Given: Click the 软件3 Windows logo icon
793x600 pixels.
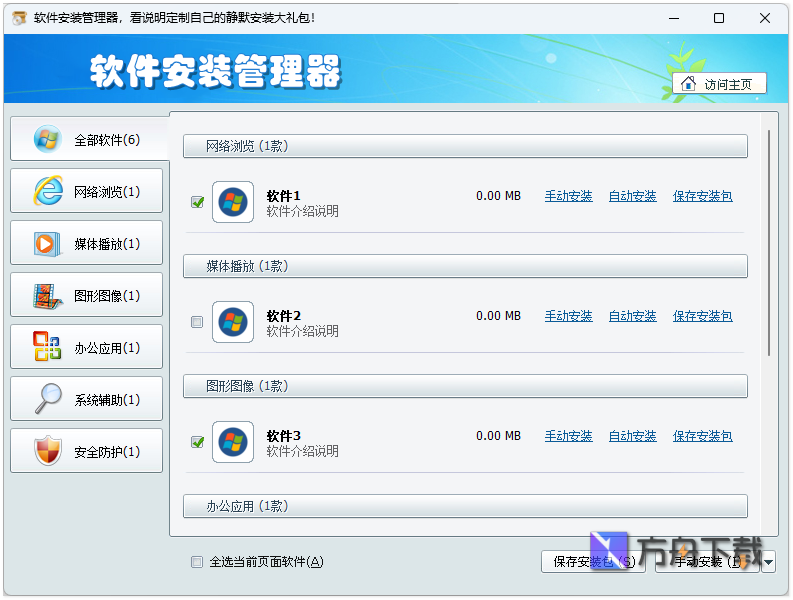Looking at the screenshot, I should click(x=233, y=442).
